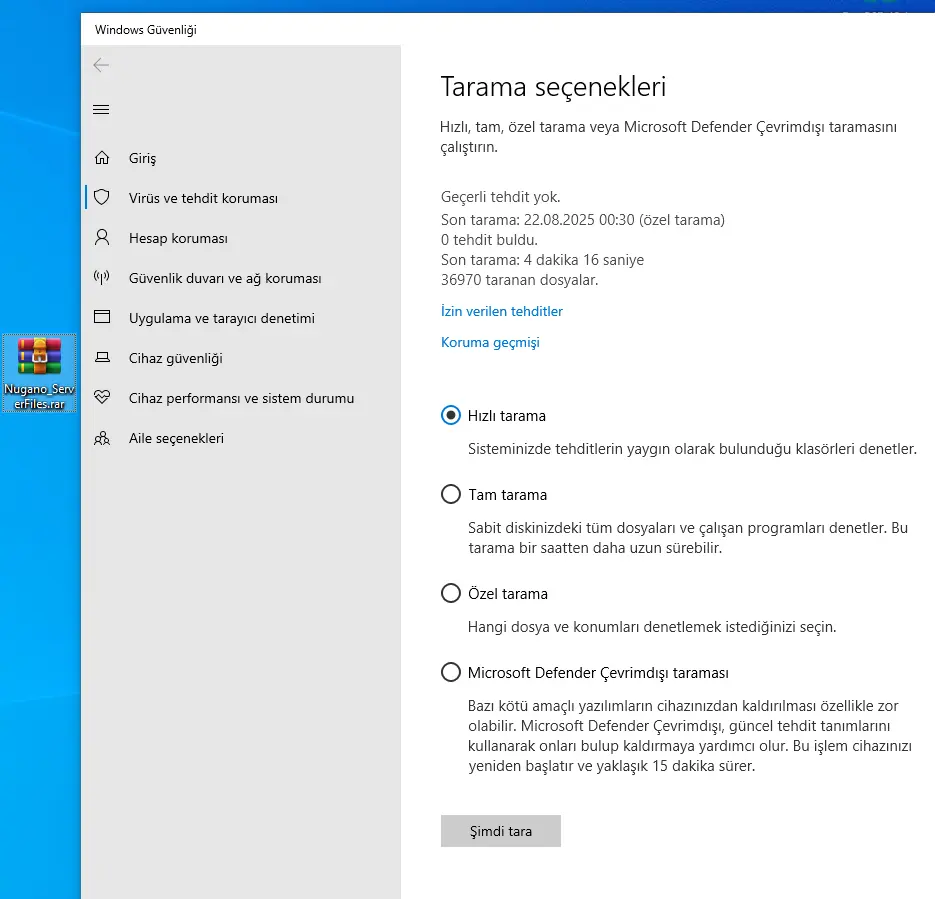Screen dimensions: 935x899
Task: Click the heart icon for device performance
Action: point(102,397)
